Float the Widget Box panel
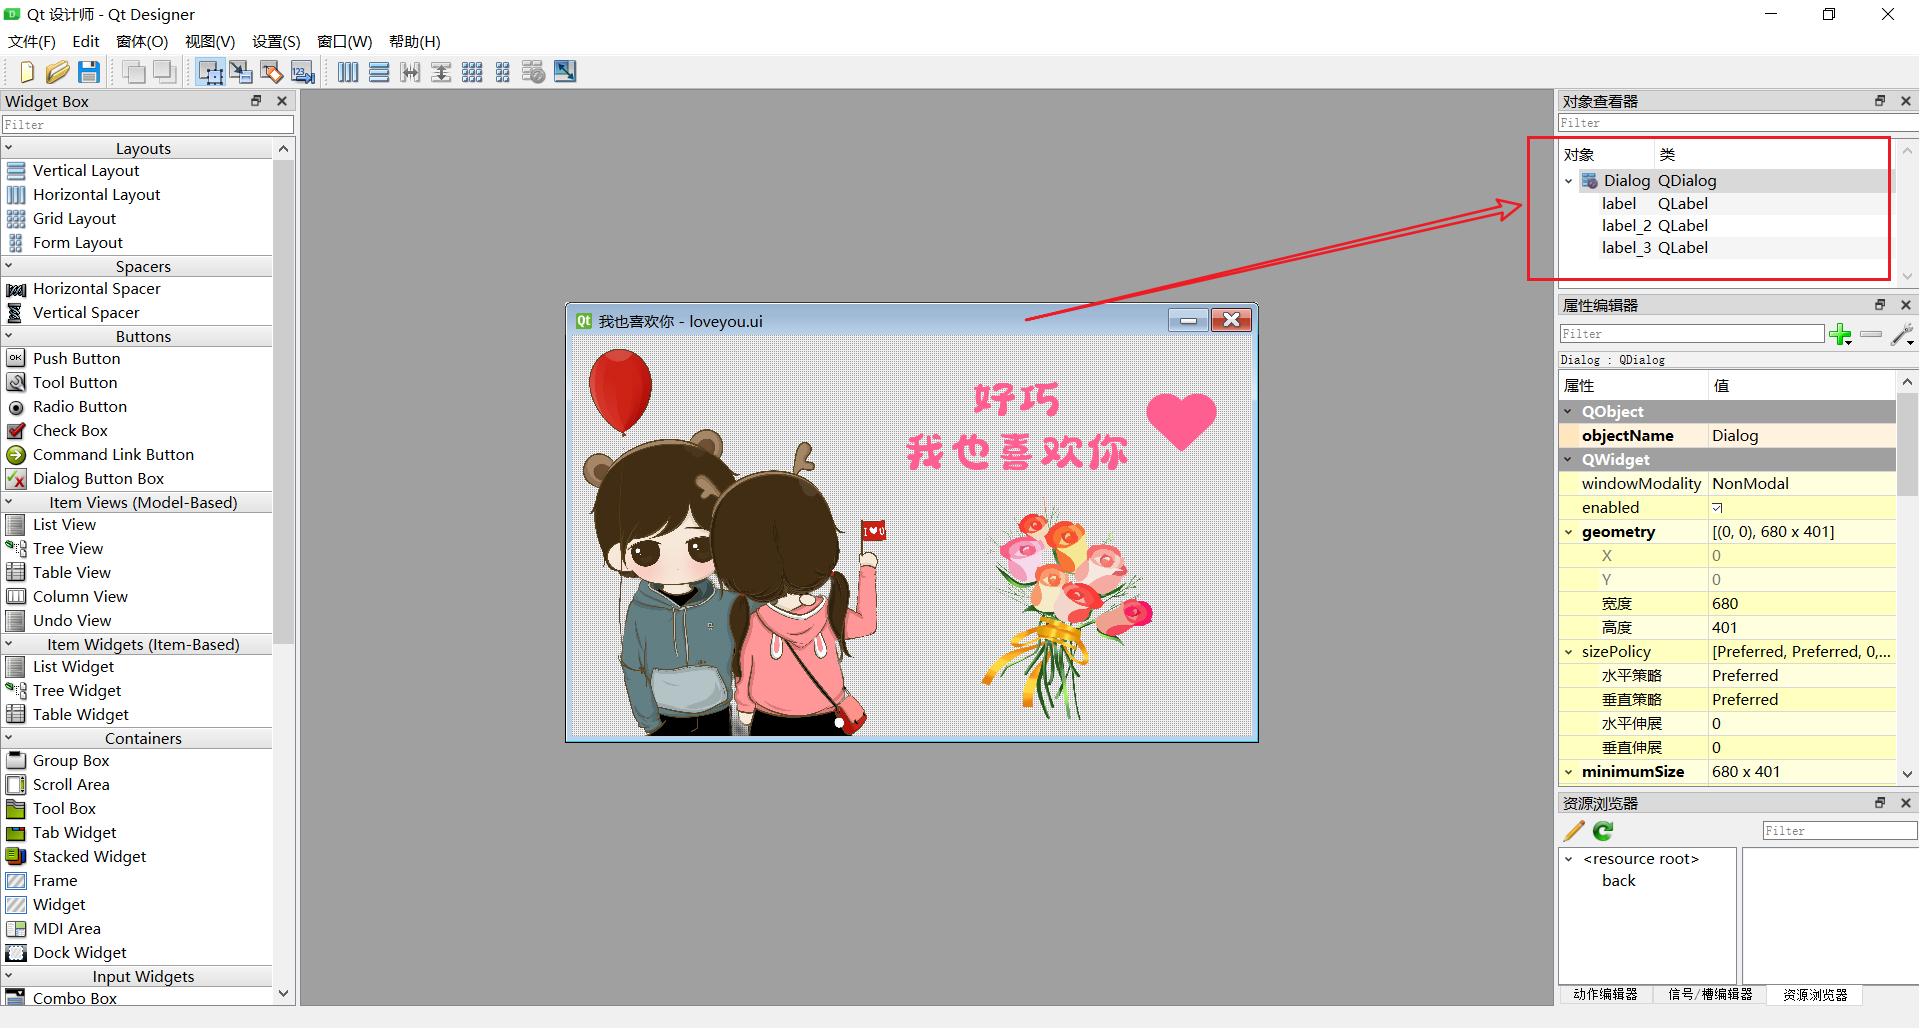The width and height of the screenshot is (1919, 1028). click(x=256, y=101)
